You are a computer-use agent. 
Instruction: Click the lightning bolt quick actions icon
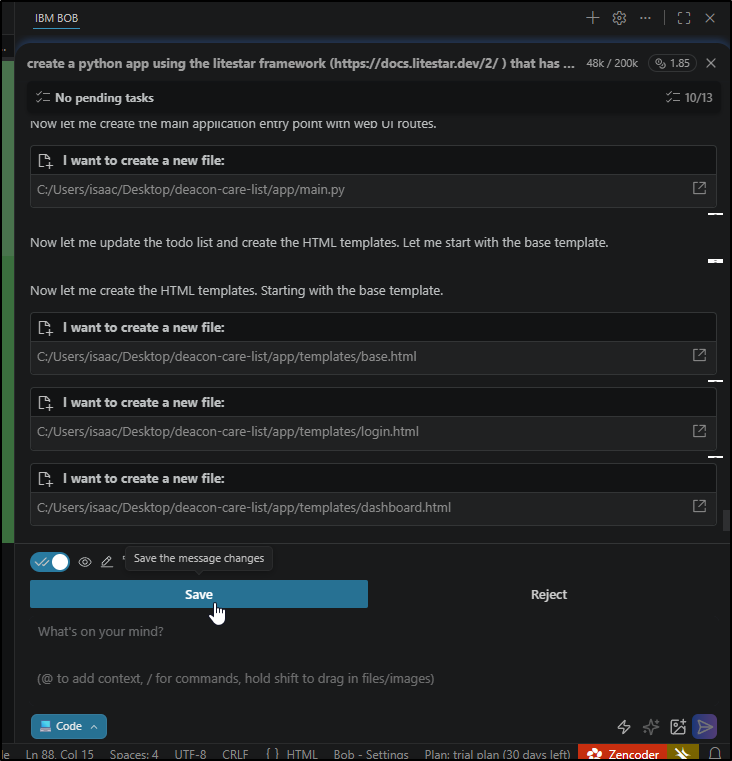click(624, 727)
